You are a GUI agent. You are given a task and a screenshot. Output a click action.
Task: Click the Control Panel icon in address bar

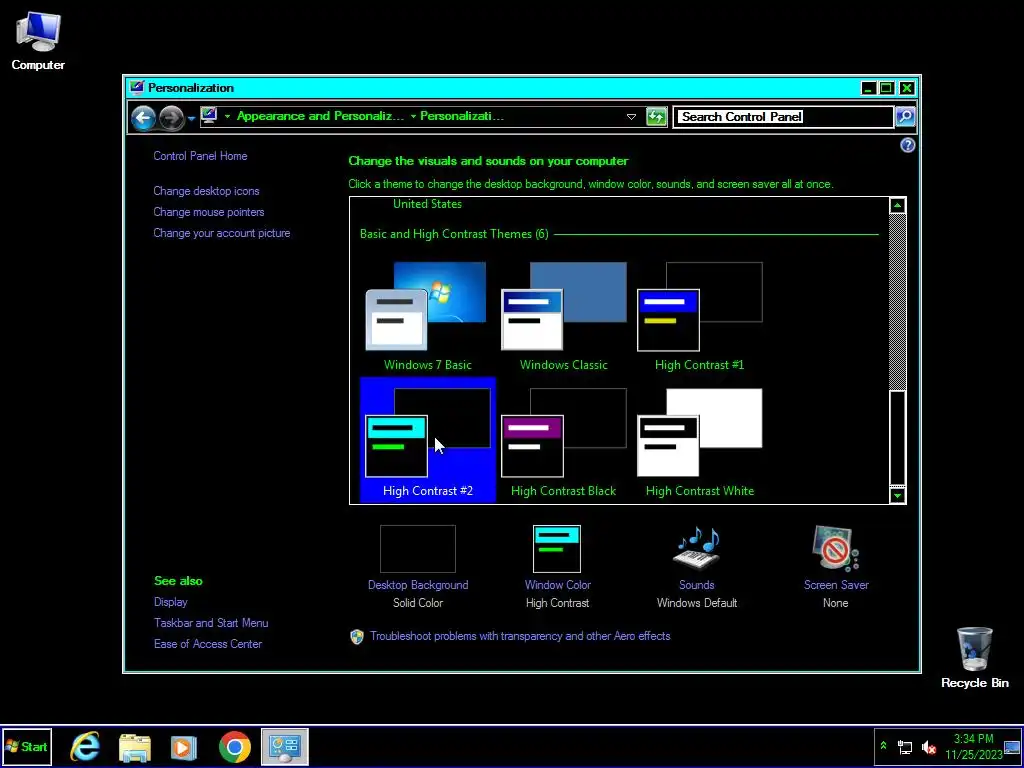pos(209,116)
